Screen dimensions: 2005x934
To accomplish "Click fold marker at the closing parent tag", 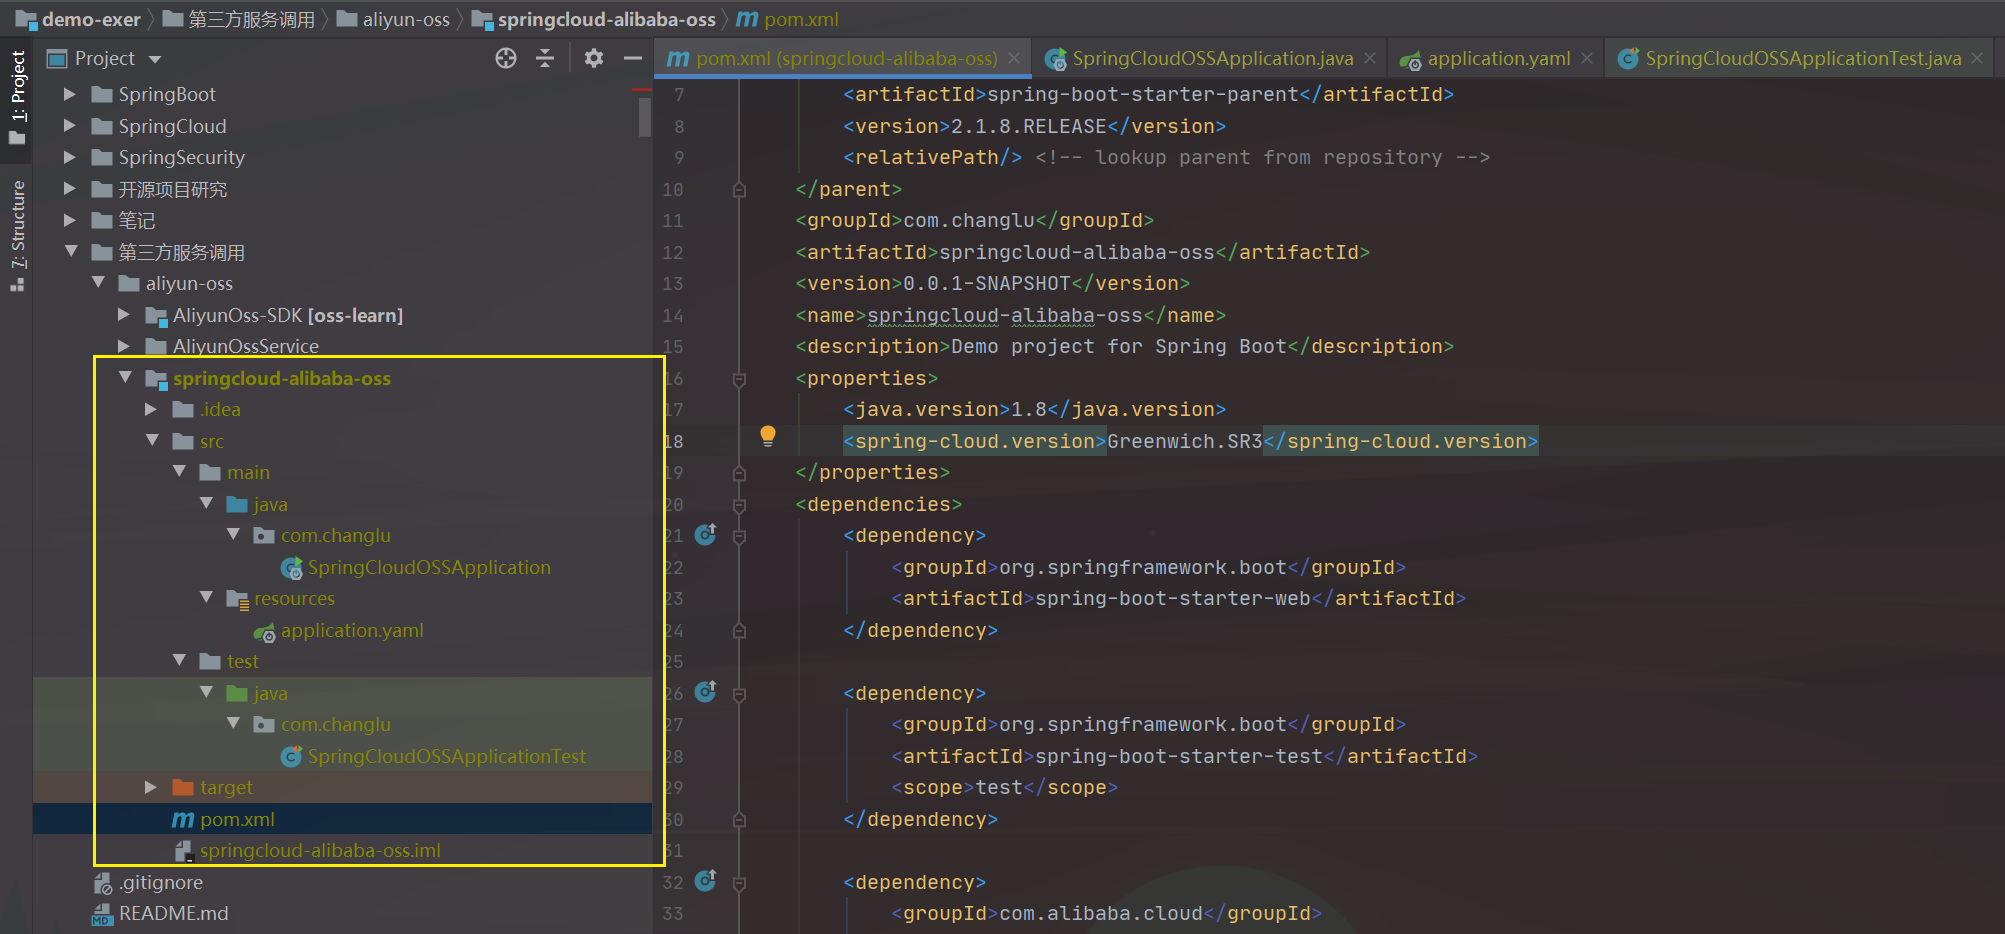I will (x=739, y=190).
